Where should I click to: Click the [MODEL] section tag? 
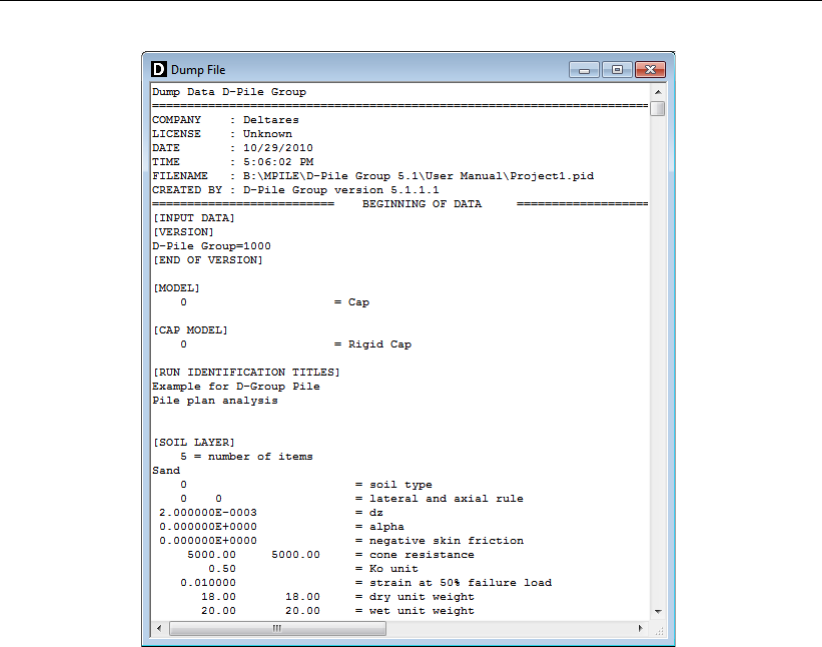[177, 288]
